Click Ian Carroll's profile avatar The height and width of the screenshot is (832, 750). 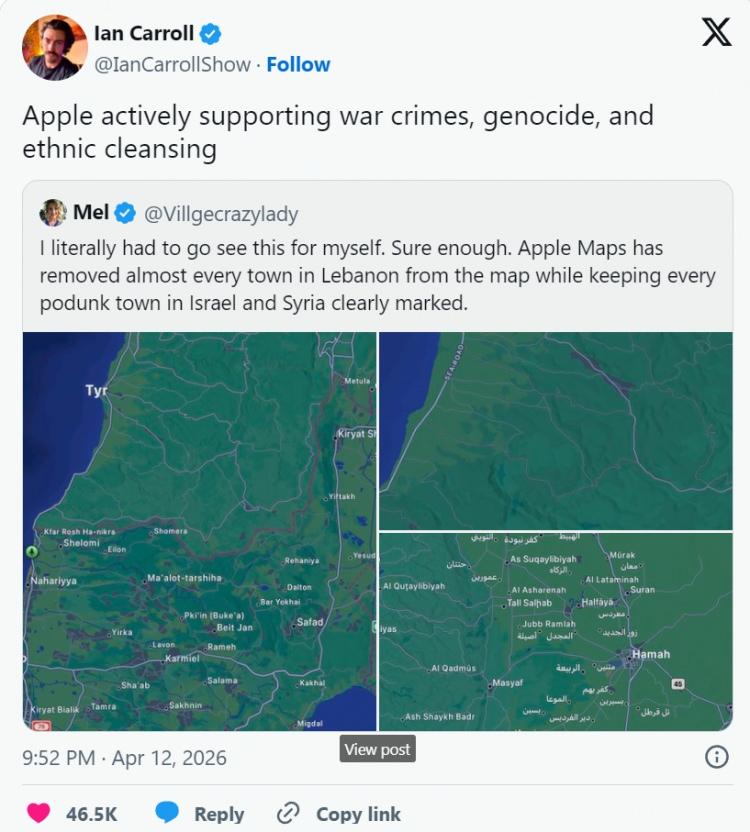pos(55,47)
